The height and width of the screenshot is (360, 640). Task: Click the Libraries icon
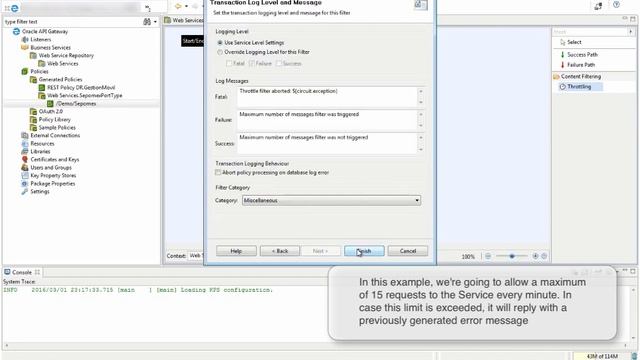24,151
